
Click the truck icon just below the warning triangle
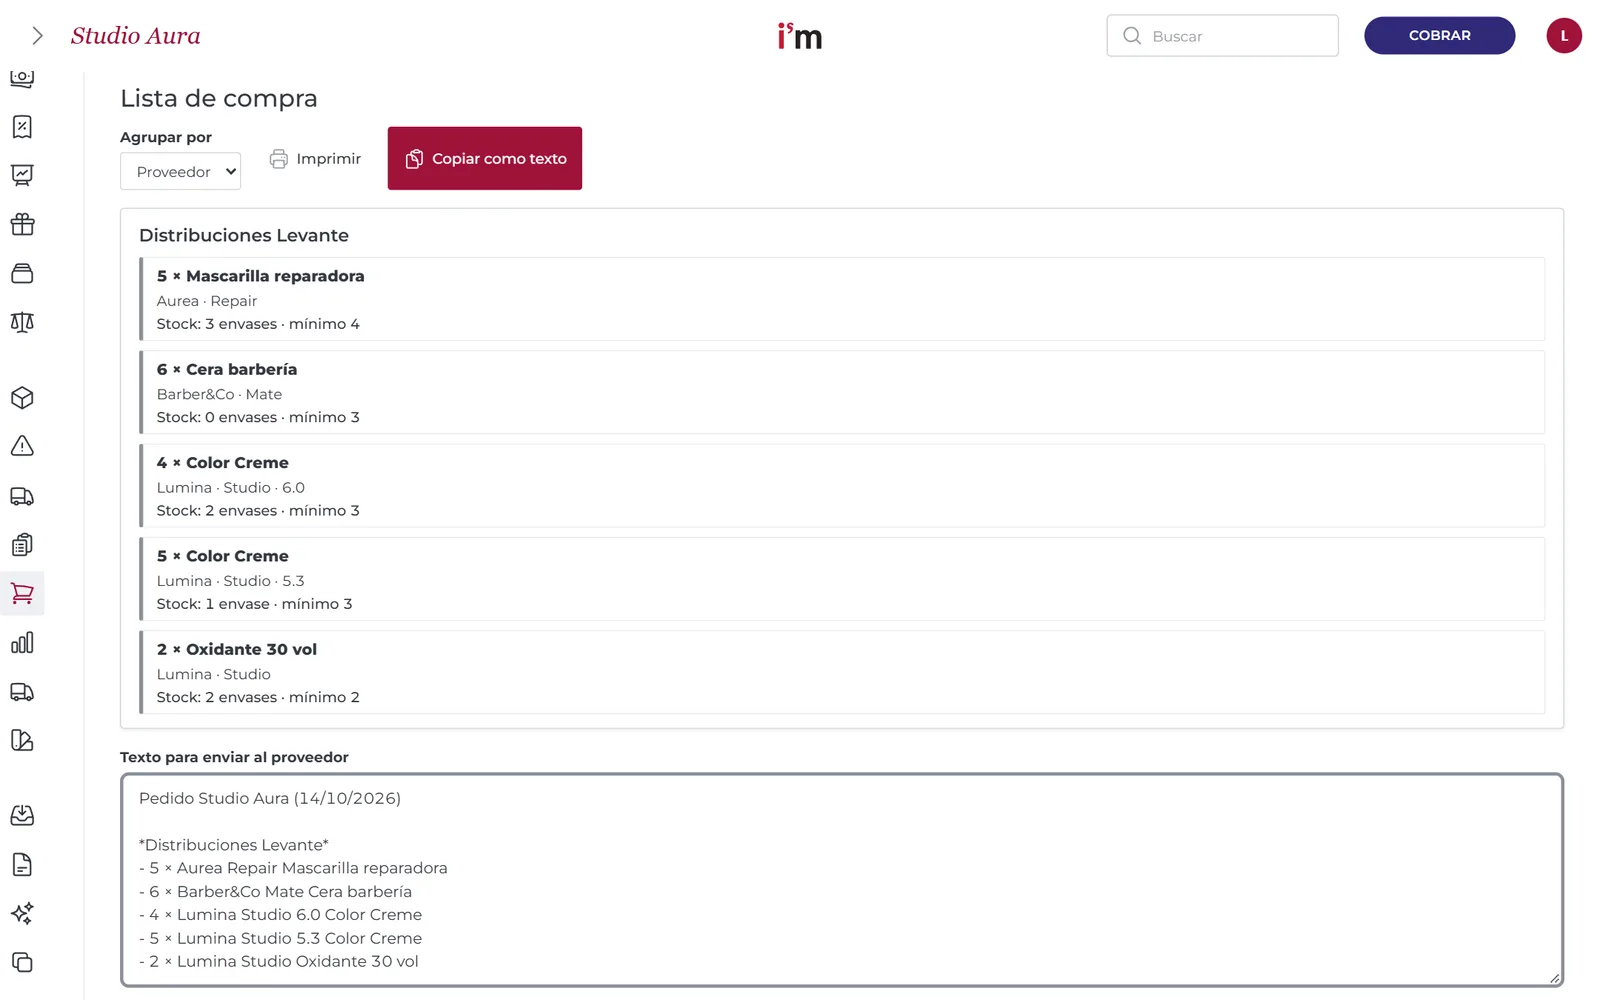(22, 496)
